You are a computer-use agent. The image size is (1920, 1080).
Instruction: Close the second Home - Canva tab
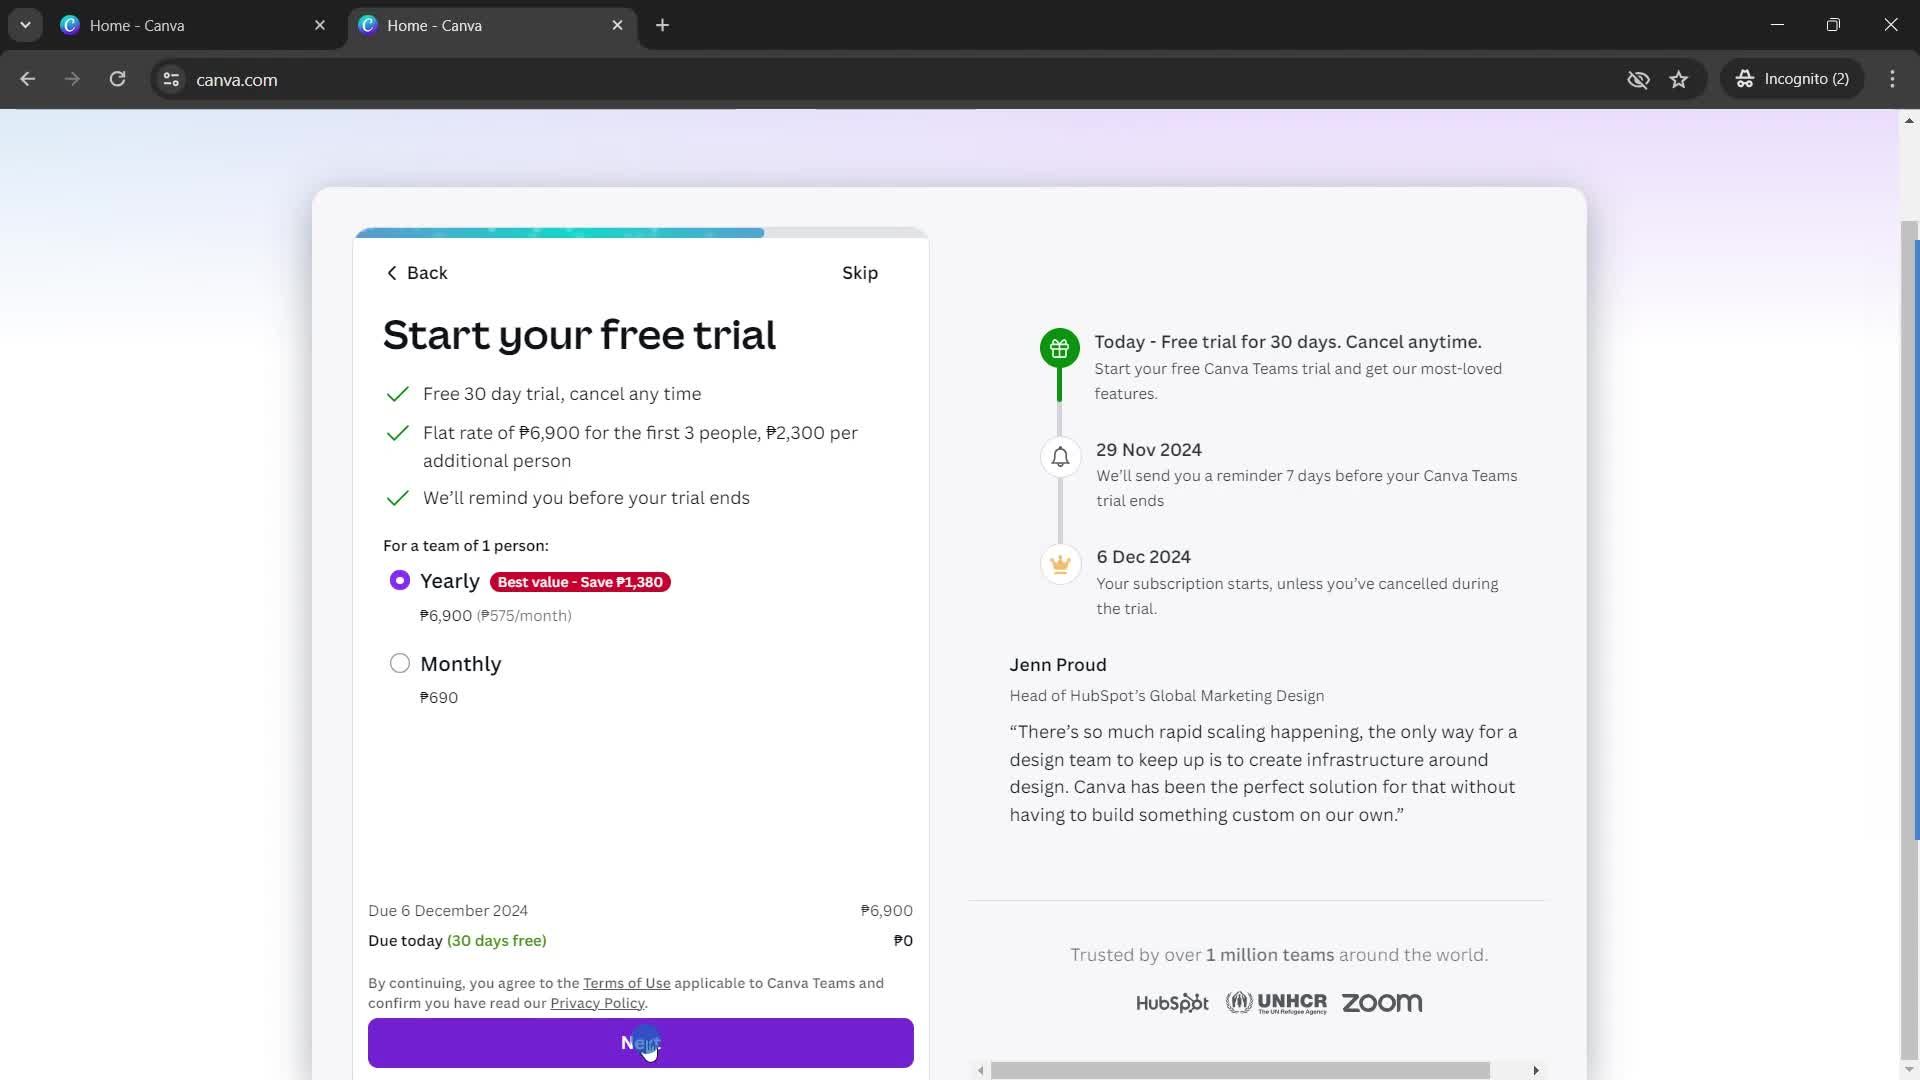(x=617, y=25)
